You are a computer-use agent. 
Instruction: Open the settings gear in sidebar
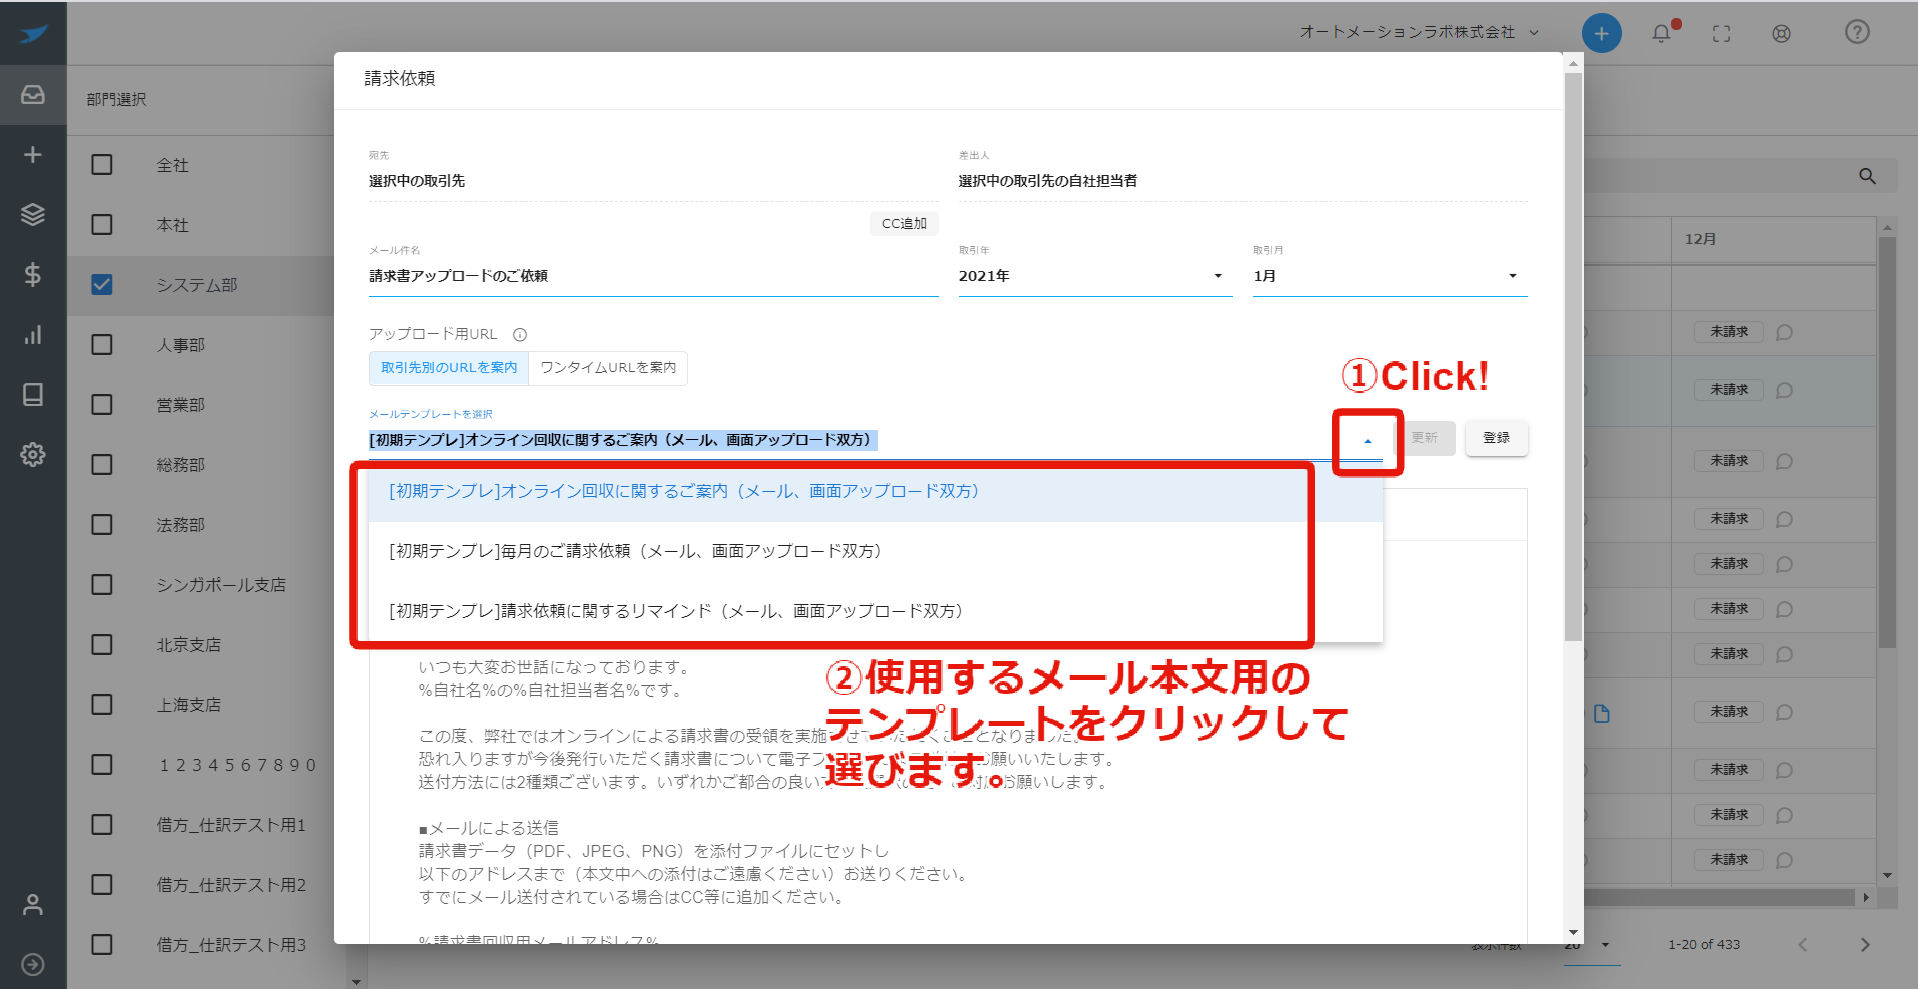point(33,455)
